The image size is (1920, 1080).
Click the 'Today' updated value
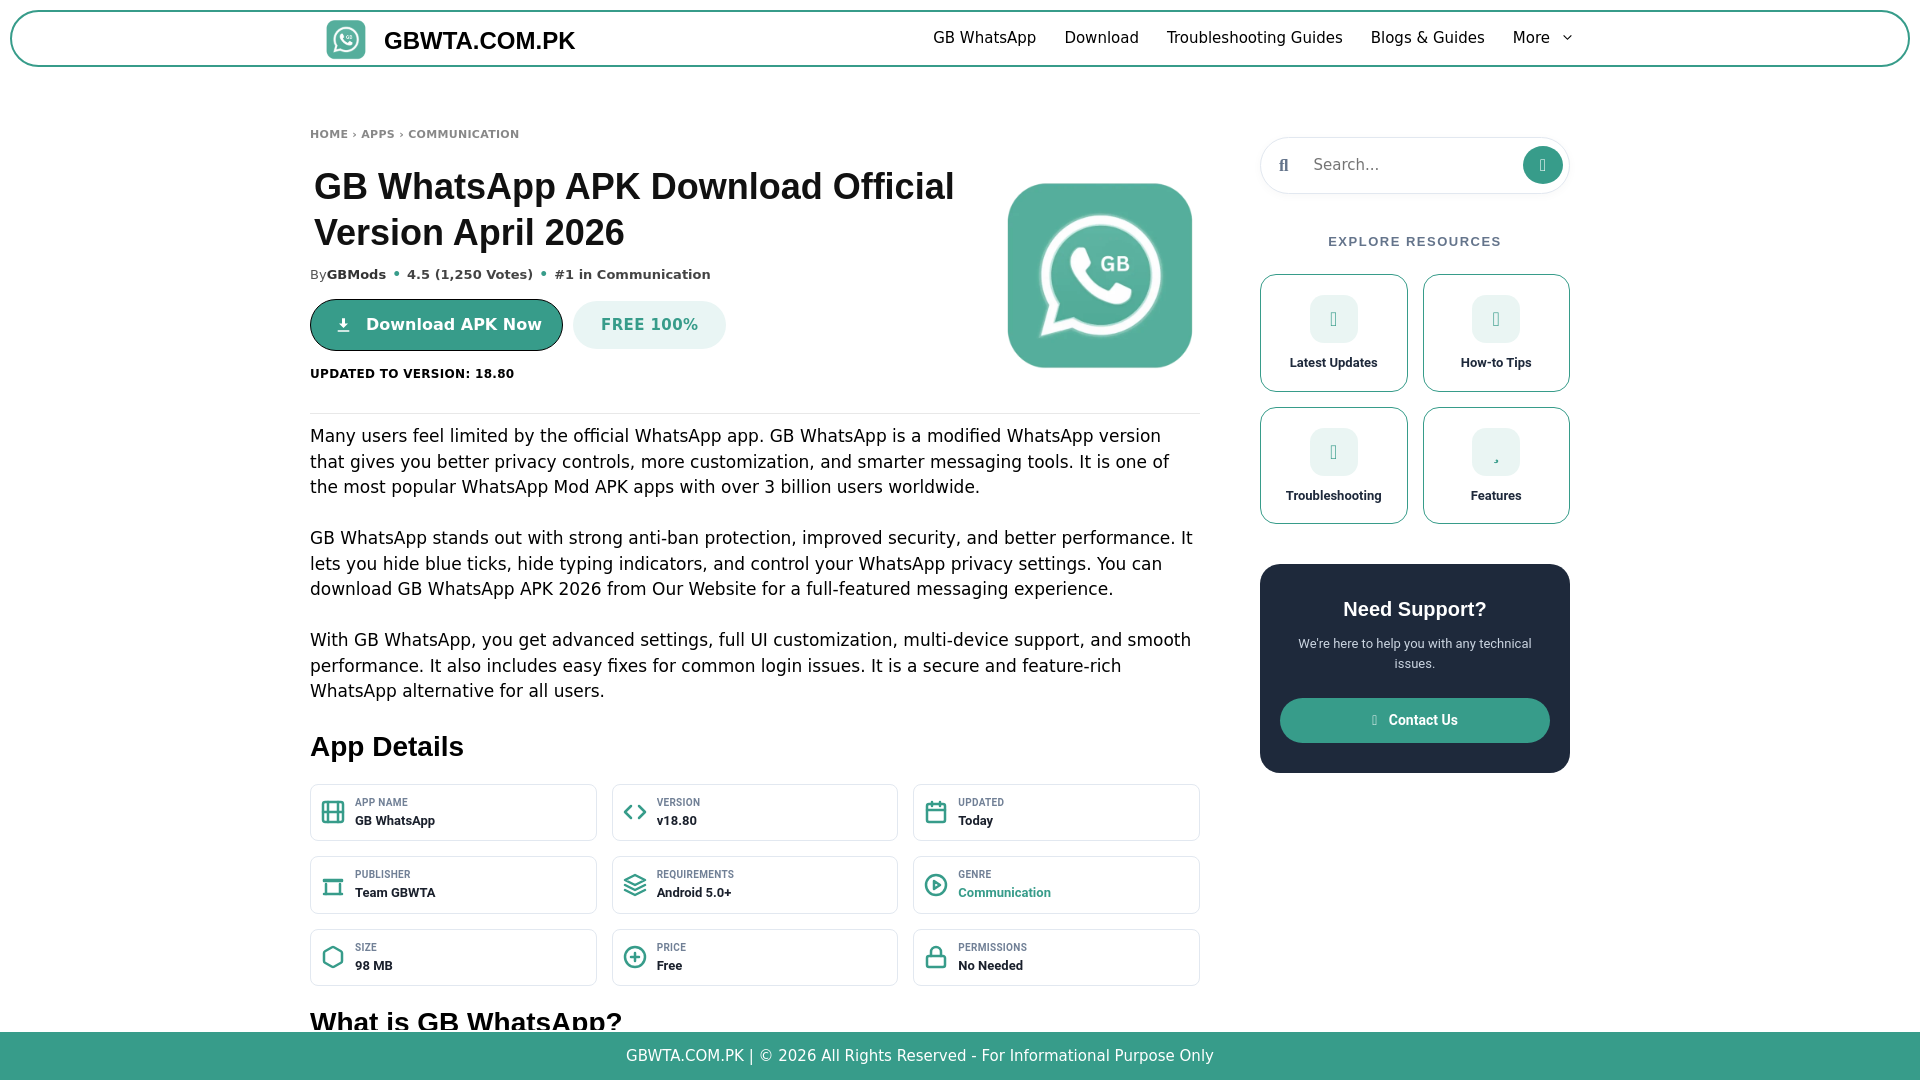tap(975, 821)
